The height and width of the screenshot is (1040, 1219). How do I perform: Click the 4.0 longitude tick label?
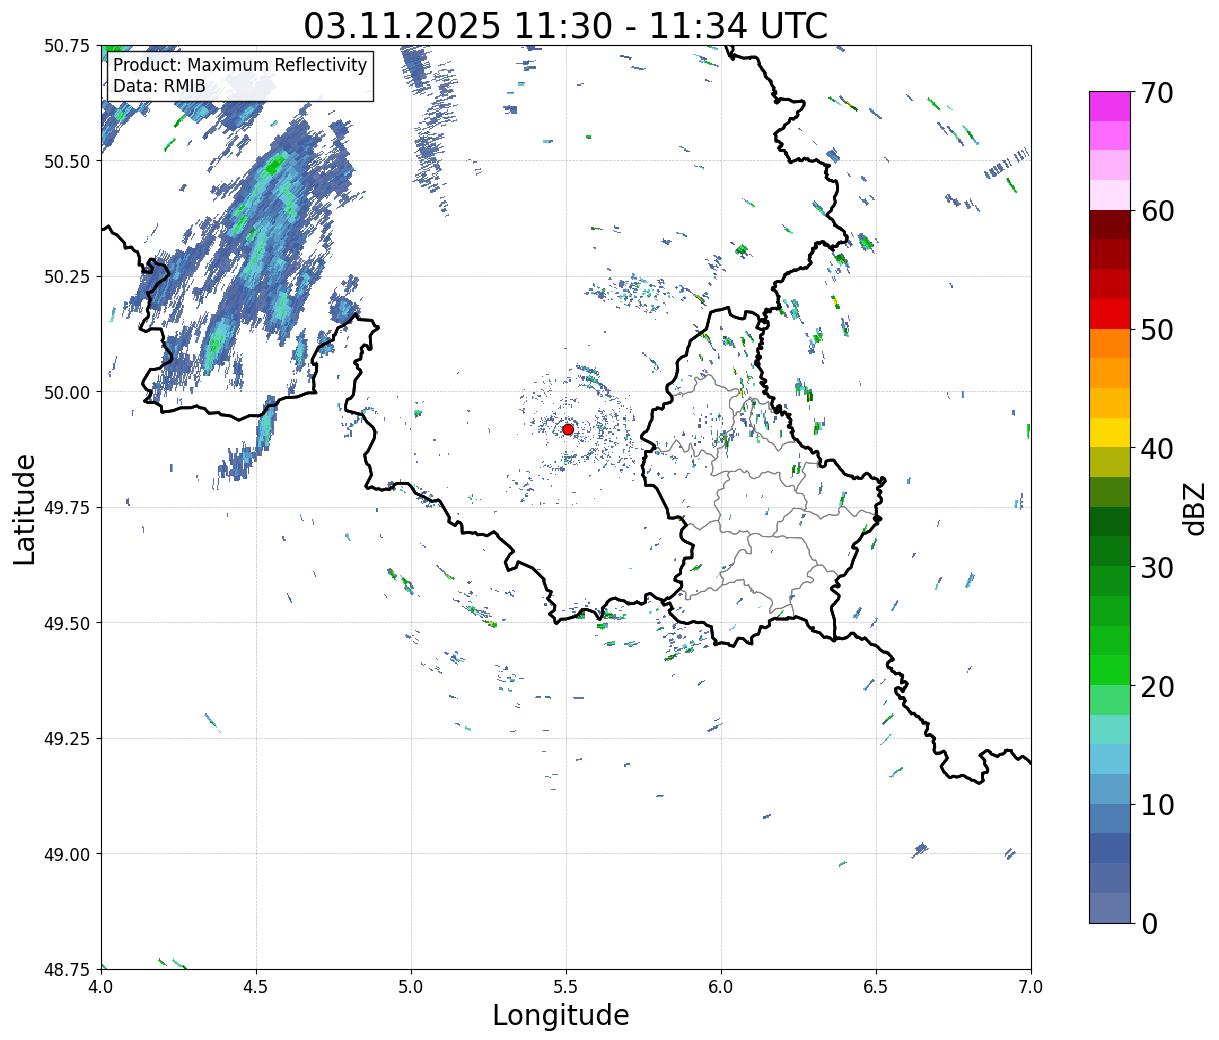[101, 986]
